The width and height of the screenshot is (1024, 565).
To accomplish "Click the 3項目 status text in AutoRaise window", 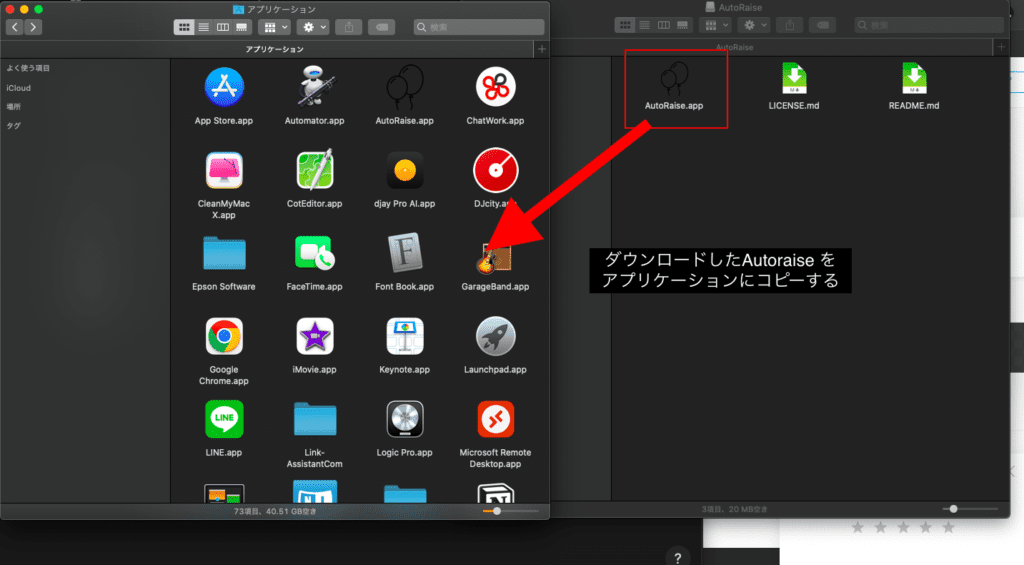I will (x=735, y=509).
